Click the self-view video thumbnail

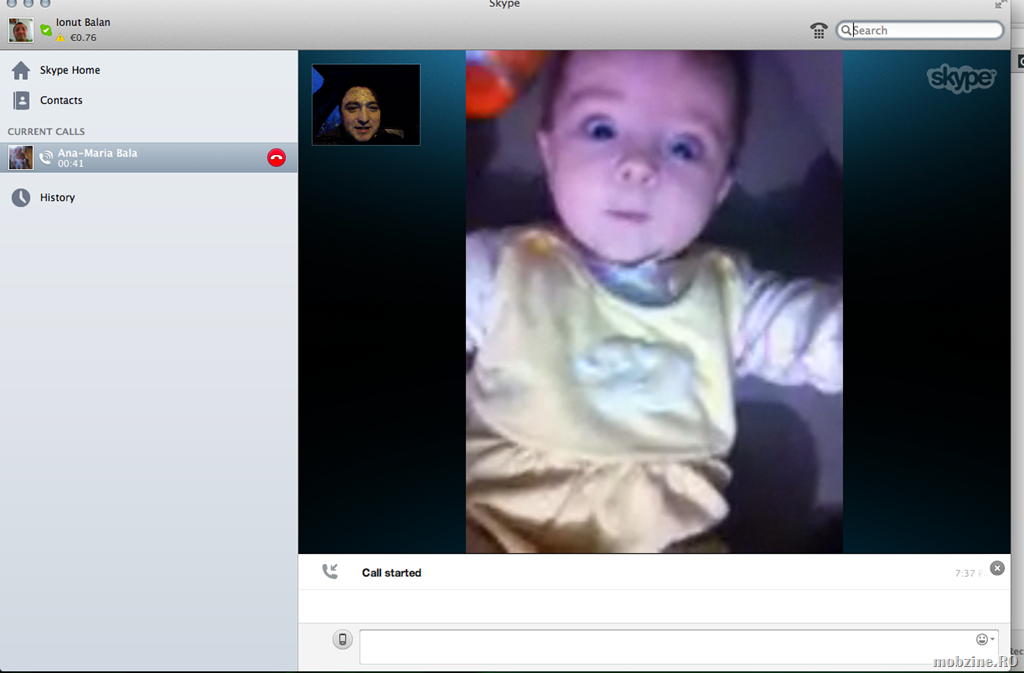pyautogui.click(x=366, y=104)
